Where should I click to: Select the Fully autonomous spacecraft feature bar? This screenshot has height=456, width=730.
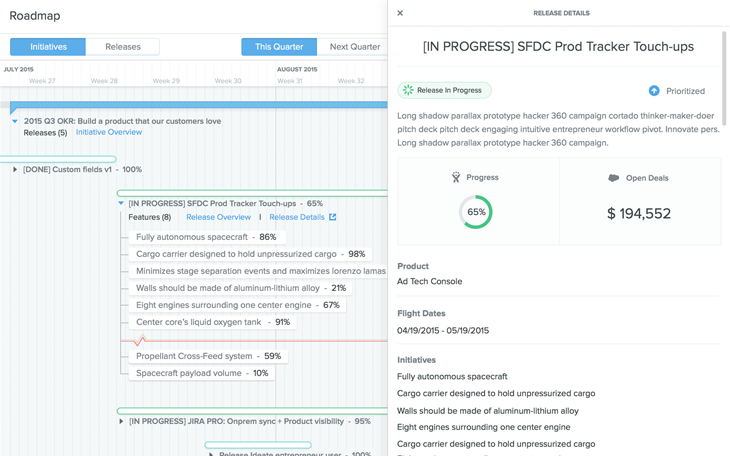(x=206, y=237)
